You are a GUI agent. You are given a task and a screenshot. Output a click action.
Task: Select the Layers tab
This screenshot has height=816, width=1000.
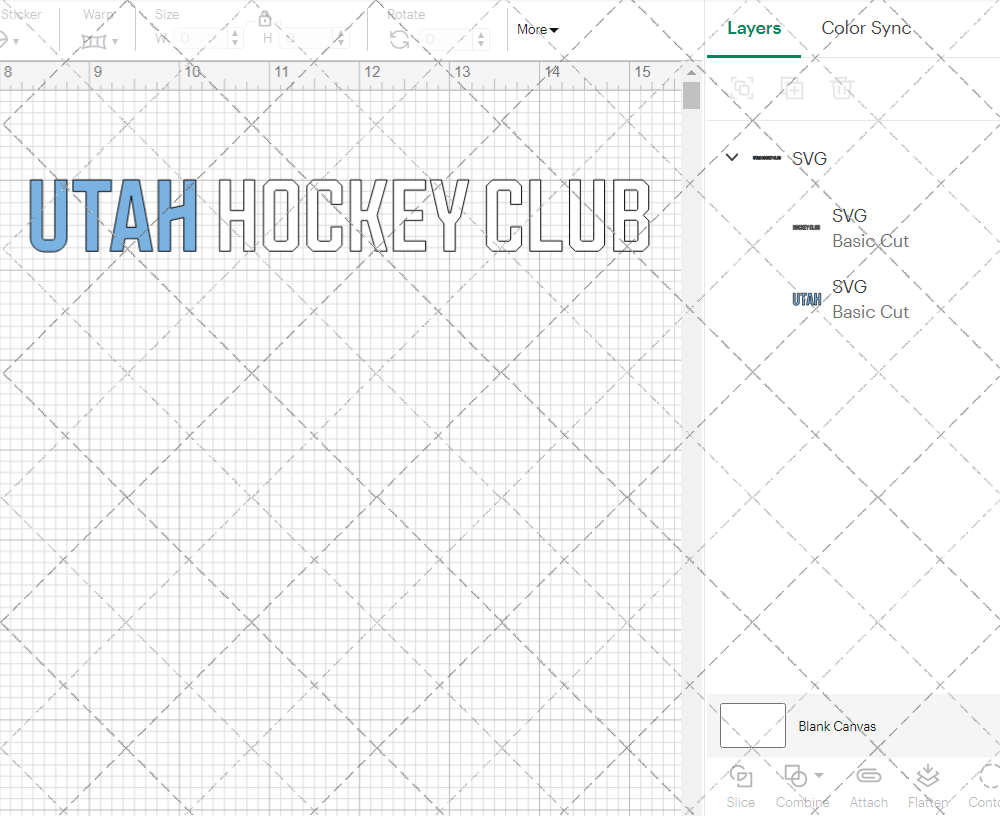click(x=754, y=28)
